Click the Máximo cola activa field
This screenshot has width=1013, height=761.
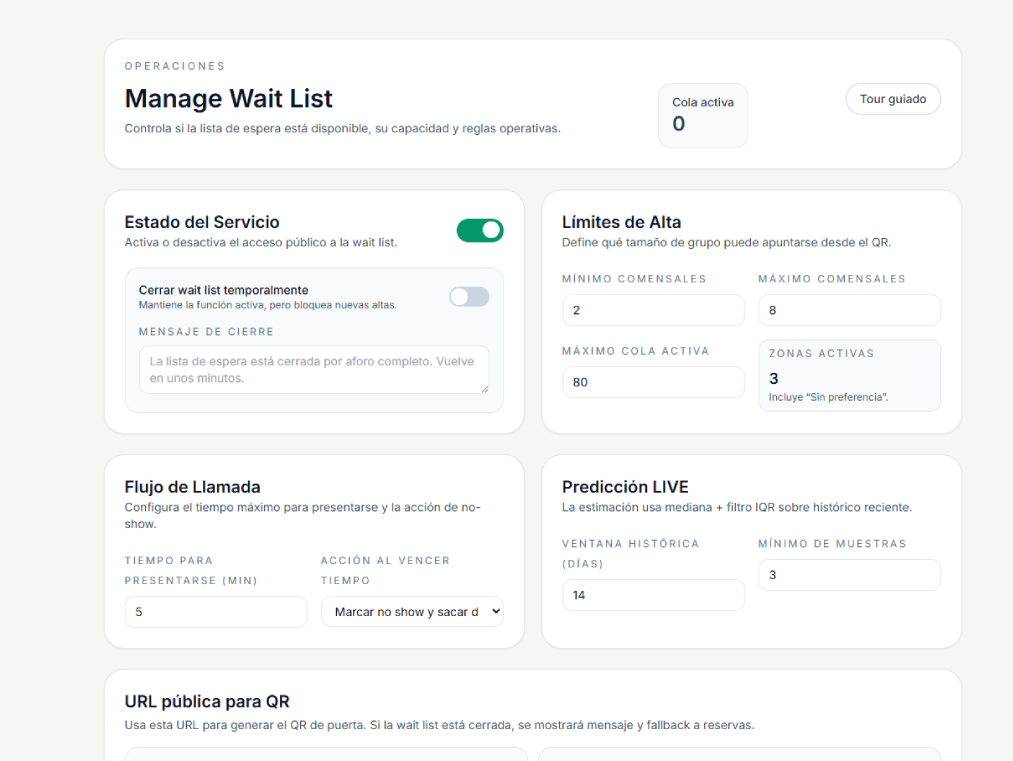tap(652, 382)
